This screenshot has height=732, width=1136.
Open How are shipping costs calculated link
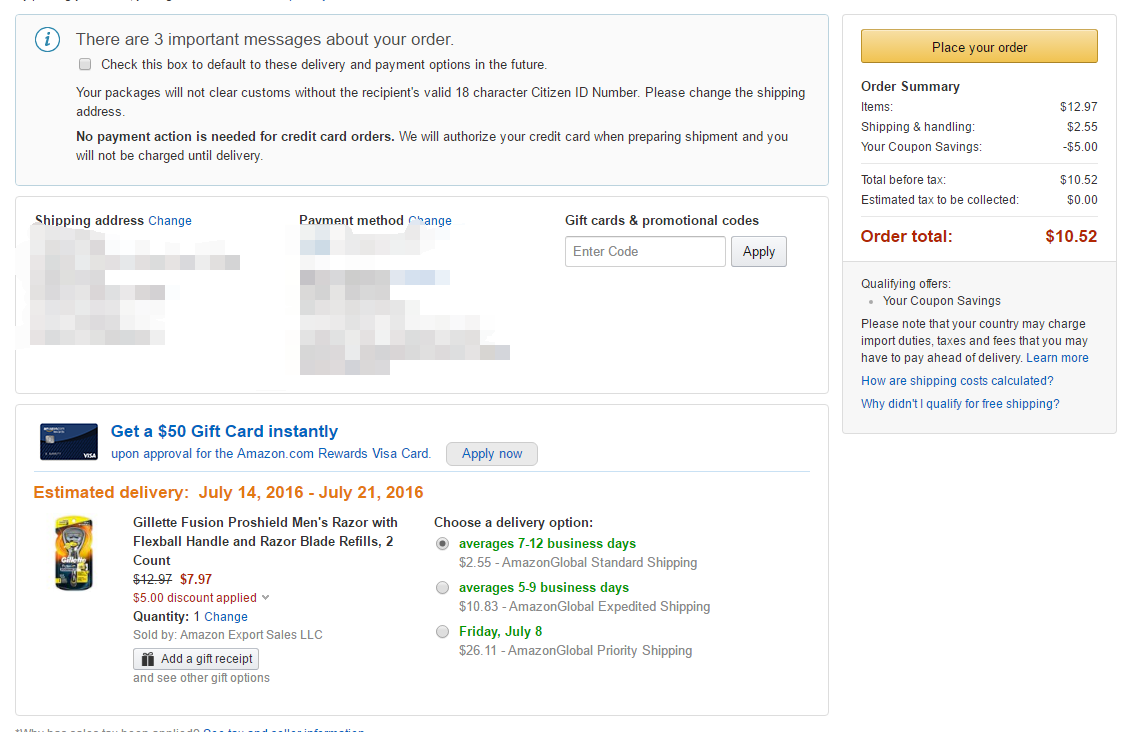[x=957, y=381]
